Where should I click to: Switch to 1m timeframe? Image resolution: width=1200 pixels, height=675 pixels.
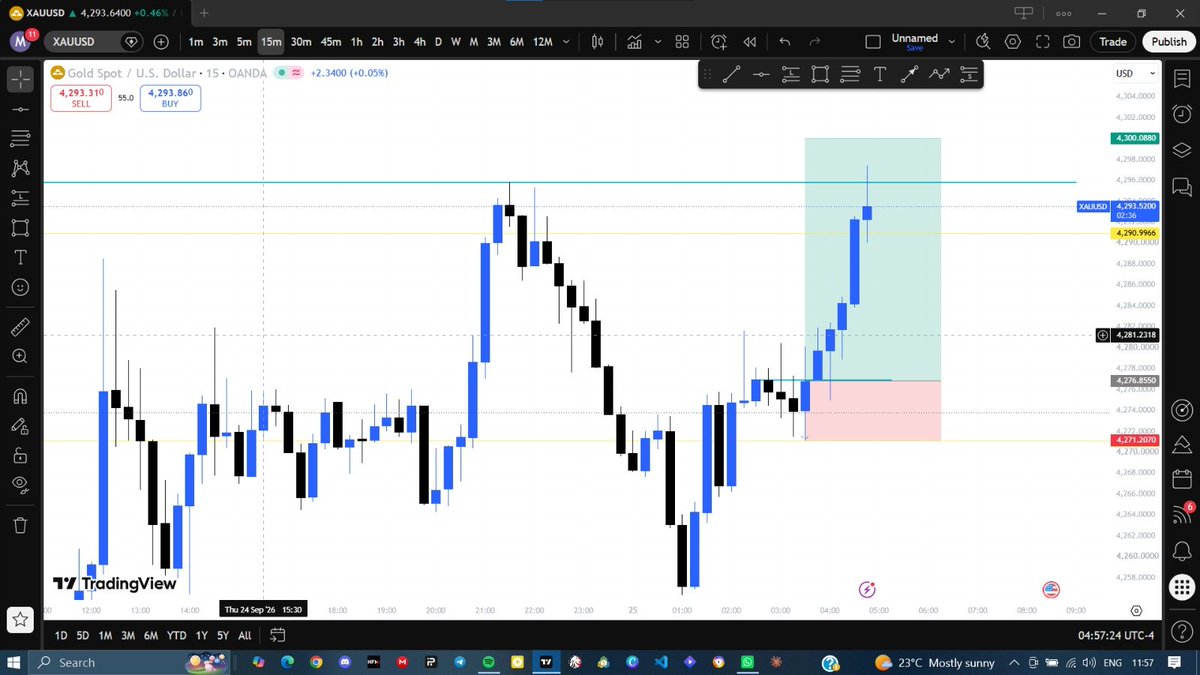pyautogui.click(x=196, y=42)
